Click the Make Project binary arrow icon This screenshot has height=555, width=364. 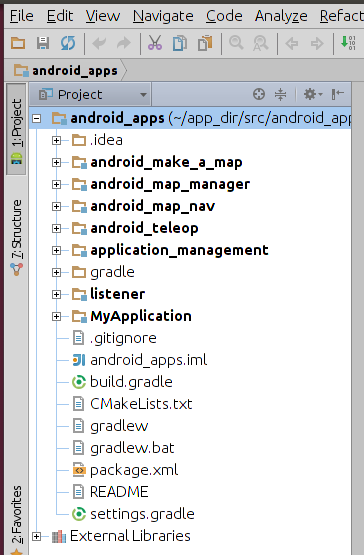[x=348, y=43]
